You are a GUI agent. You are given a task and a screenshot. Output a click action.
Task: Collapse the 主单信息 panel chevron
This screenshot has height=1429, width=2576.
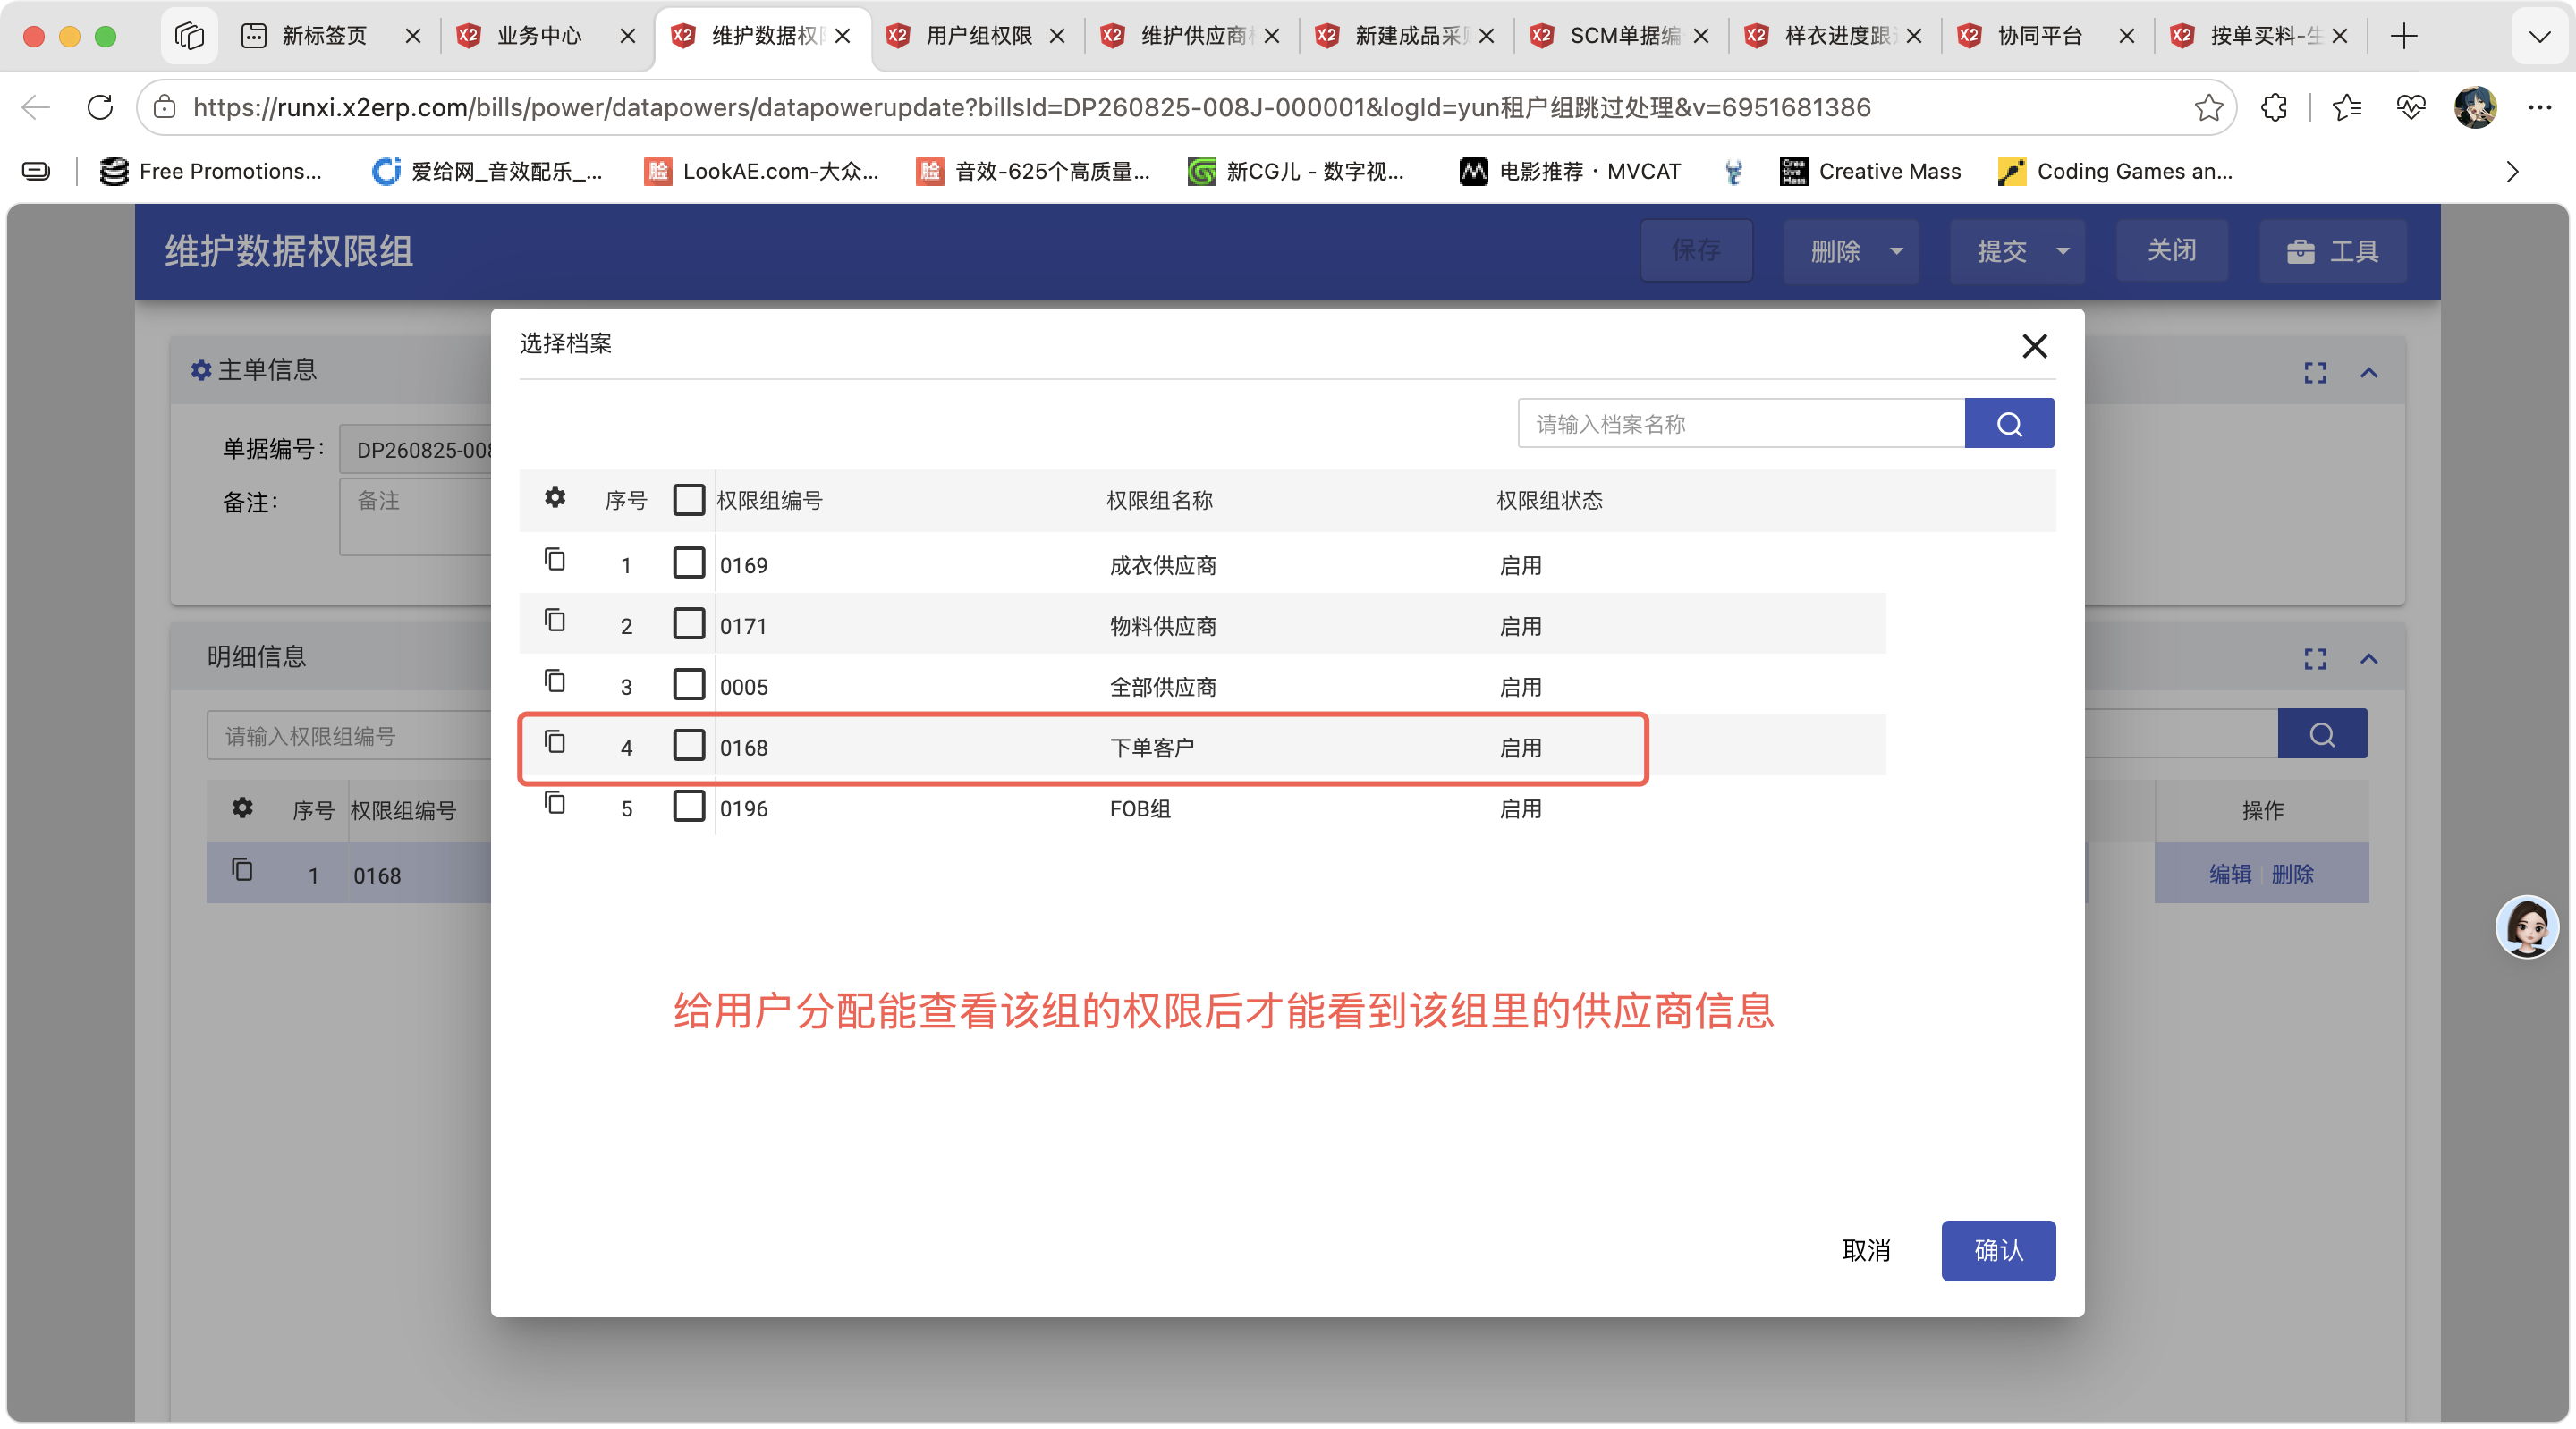click(x=2369, y=373)
